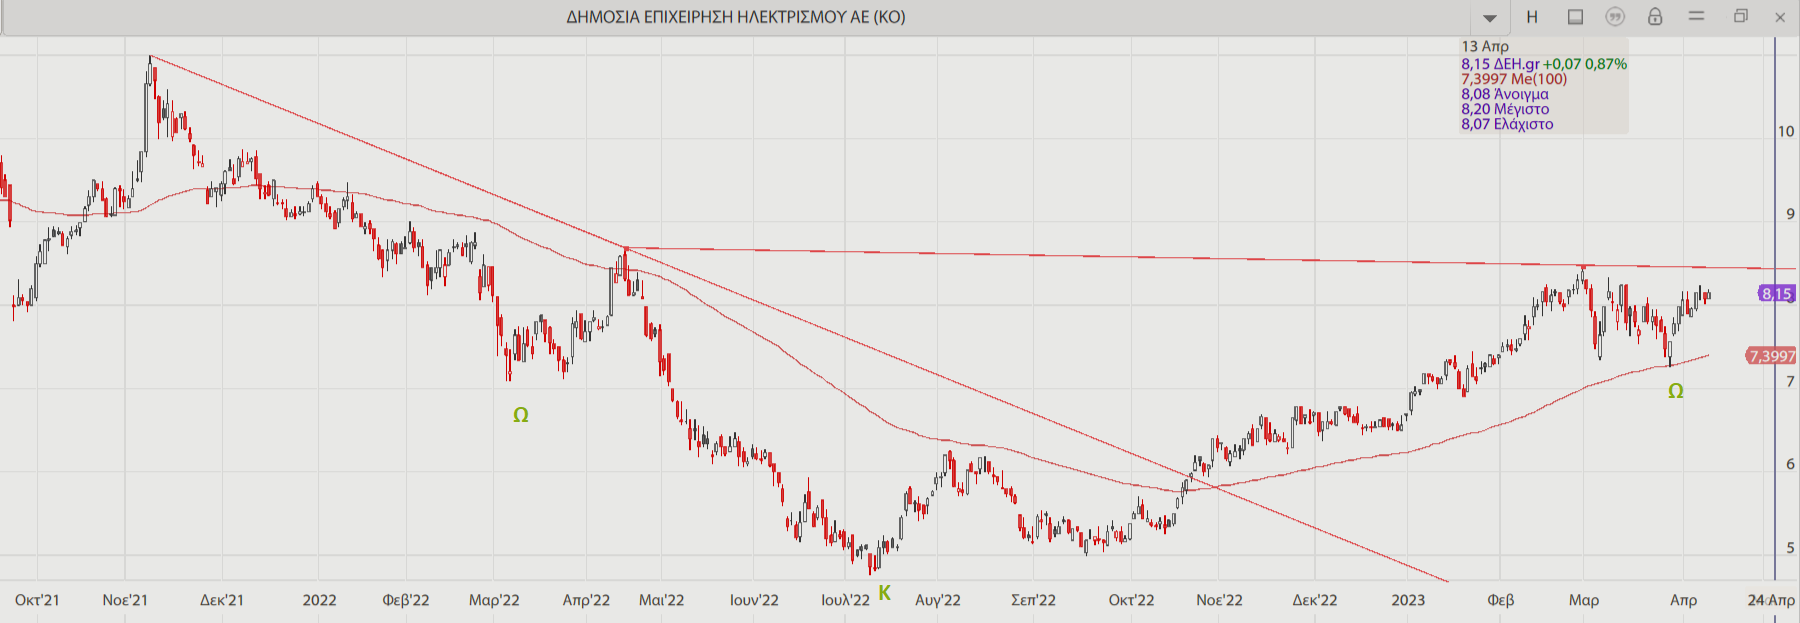
Task: Close the chart with the X icon
Action: point(1780,17)
